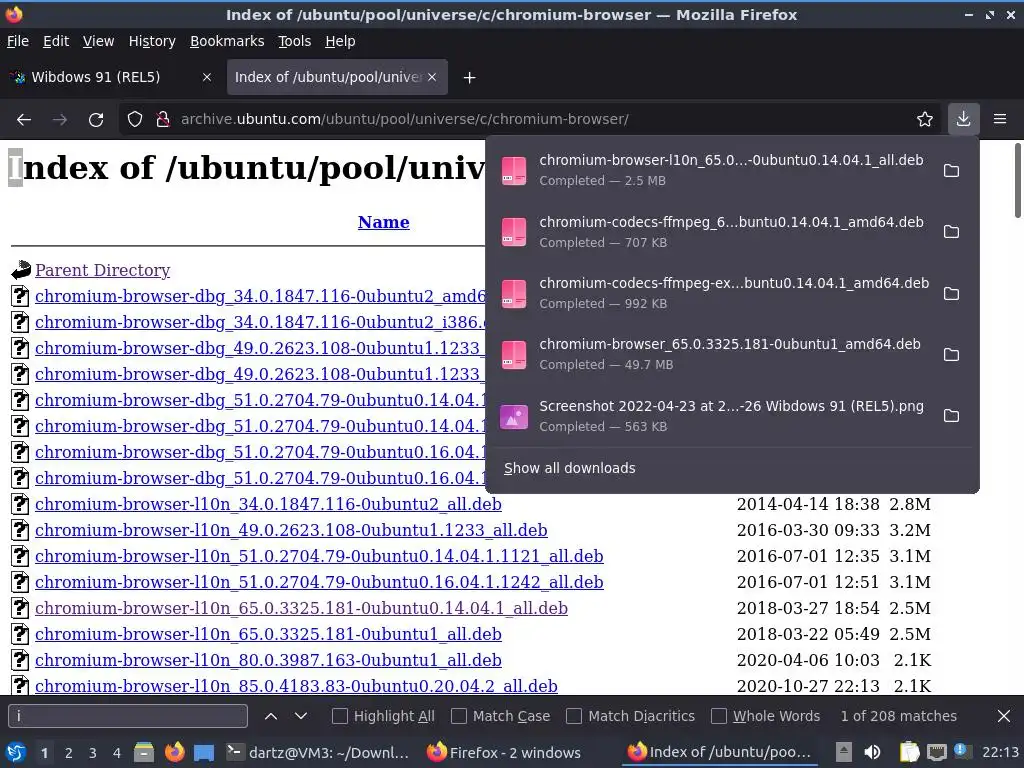The width and height of the screenshot is (1024, 768).
Task: Open the volume control in system tray
Action: coord(872,752)
